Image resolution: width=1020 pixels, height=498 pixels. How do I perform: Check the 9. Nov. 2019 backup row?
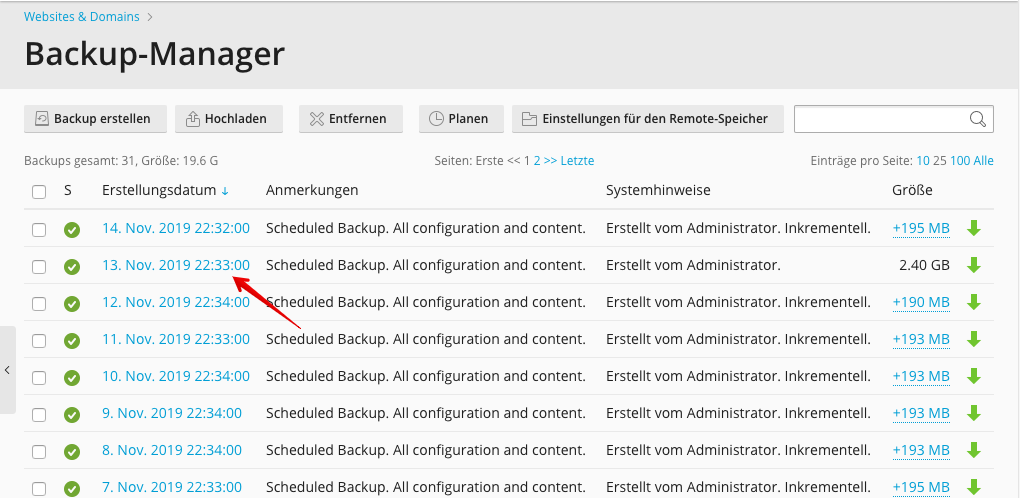tap(39, 415)
